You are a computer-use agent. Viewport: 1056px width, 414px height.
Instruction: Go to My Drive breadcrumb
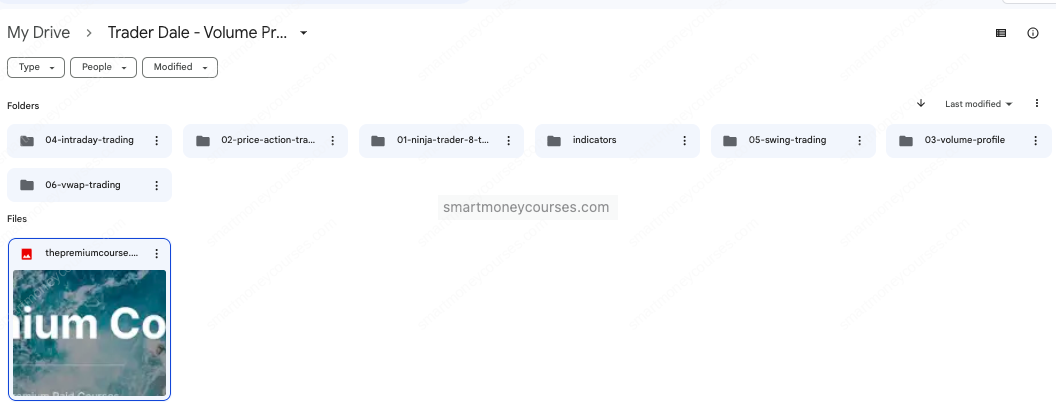[38, 33]
